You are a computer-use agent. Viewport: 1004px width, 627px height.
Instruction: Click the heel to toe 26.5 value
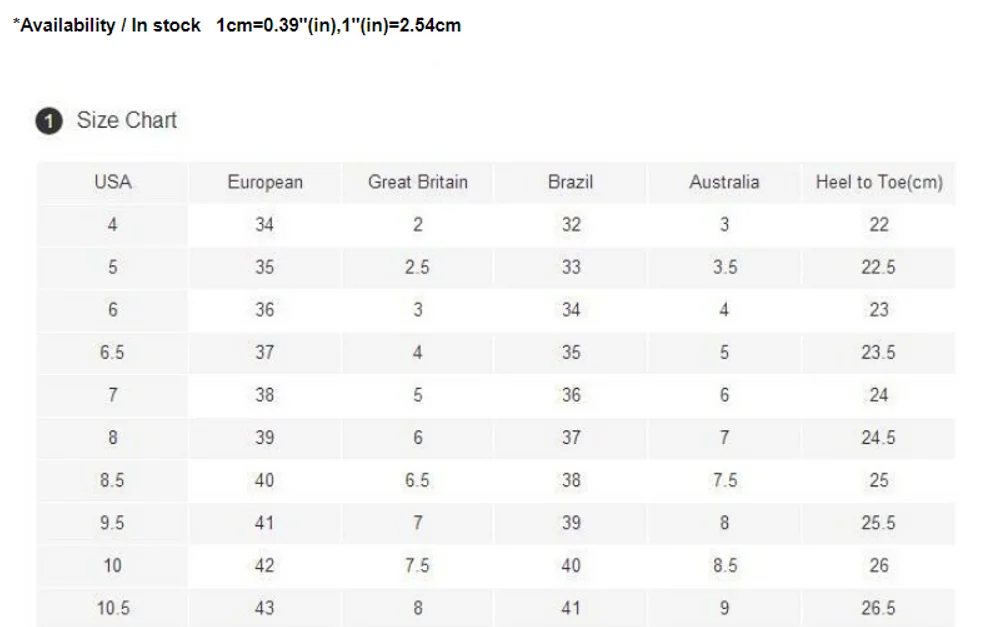878,608
